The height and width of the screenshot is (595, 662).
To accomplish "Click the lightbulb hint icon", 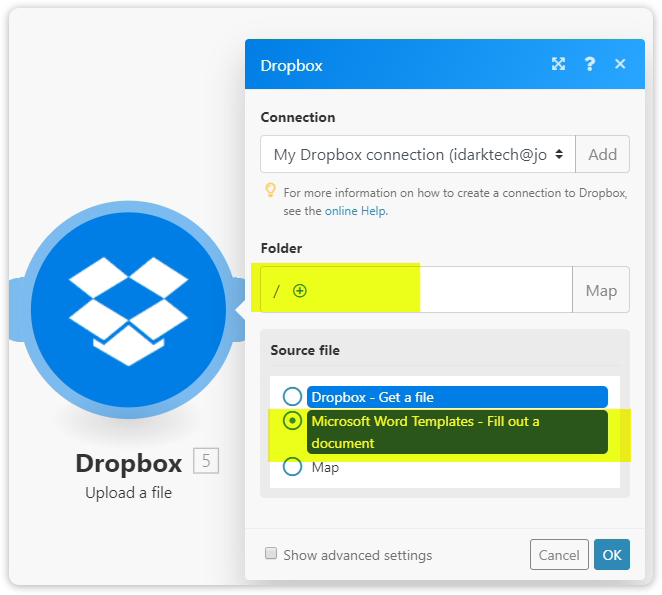I will pyautogui.click(x=270, y=190).
